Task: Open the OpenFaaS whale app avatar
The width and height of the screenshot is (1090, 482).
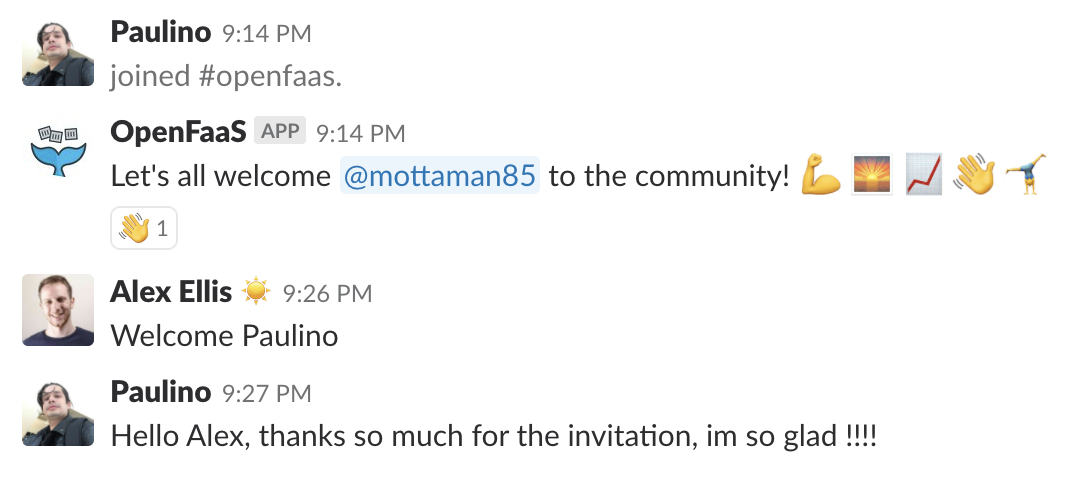Action: 58,151
